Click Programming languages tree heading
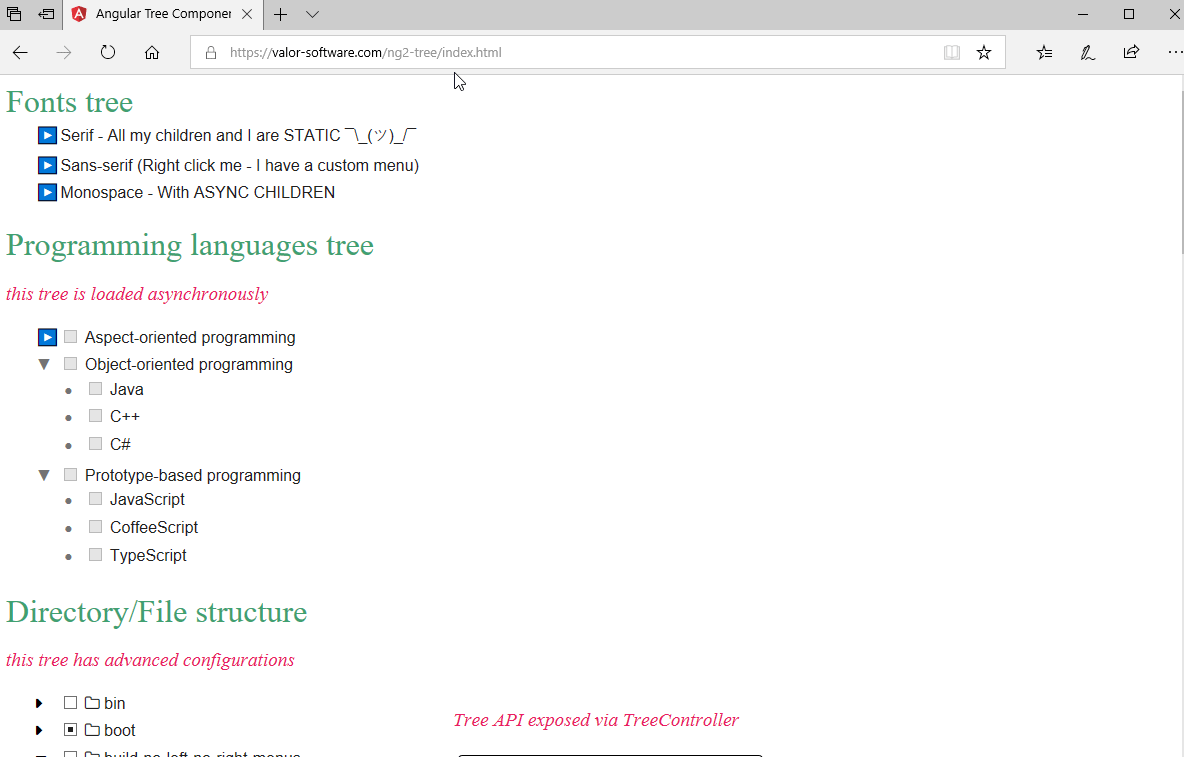 190,245
